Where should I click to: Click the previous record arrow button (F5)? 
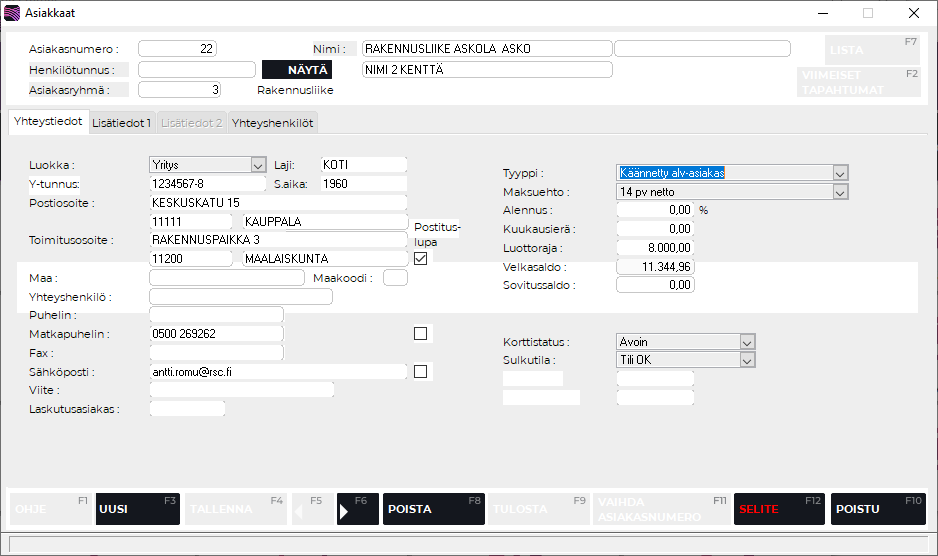tap(310, 509)
